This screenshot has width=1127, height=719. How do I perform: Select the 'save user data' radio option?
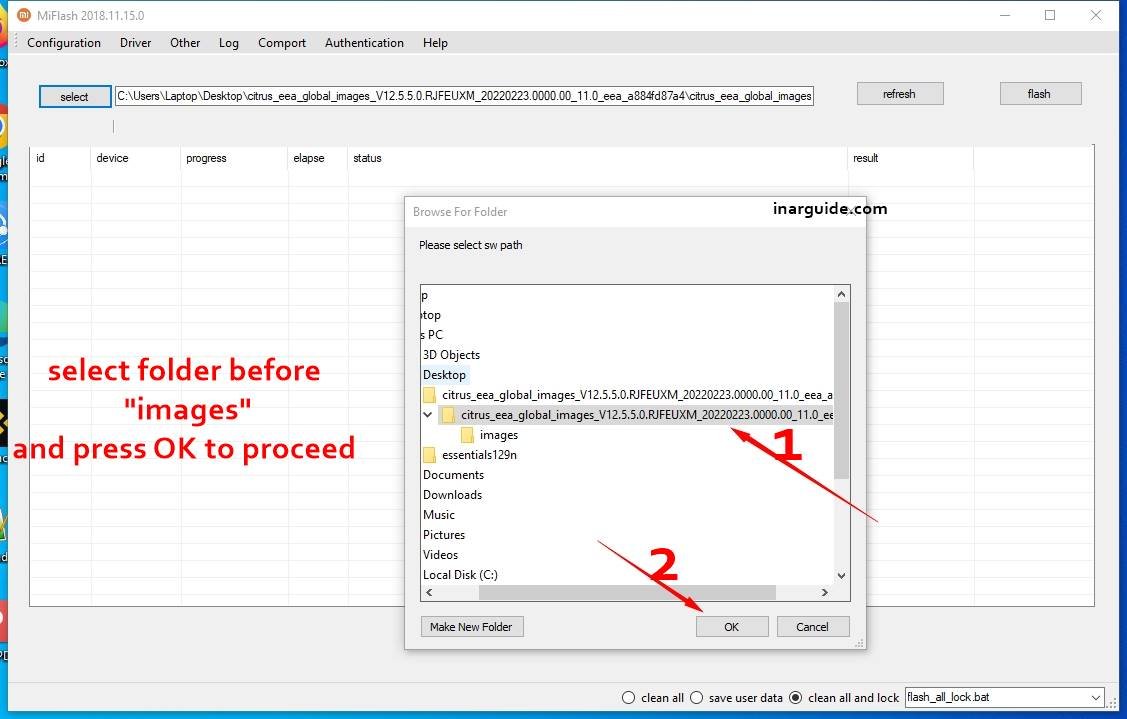(x=696, y=697)
